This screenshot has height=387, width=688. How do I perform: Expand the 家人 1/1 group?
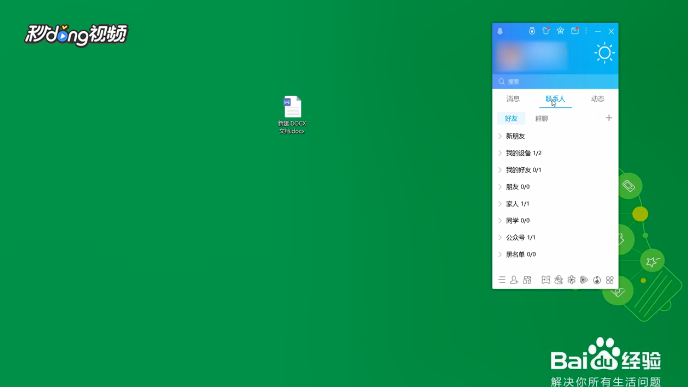555,204
